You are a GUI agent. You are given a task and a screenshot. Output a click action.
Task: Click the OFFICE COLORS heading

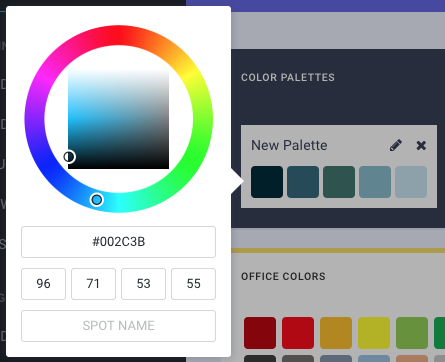283,276
